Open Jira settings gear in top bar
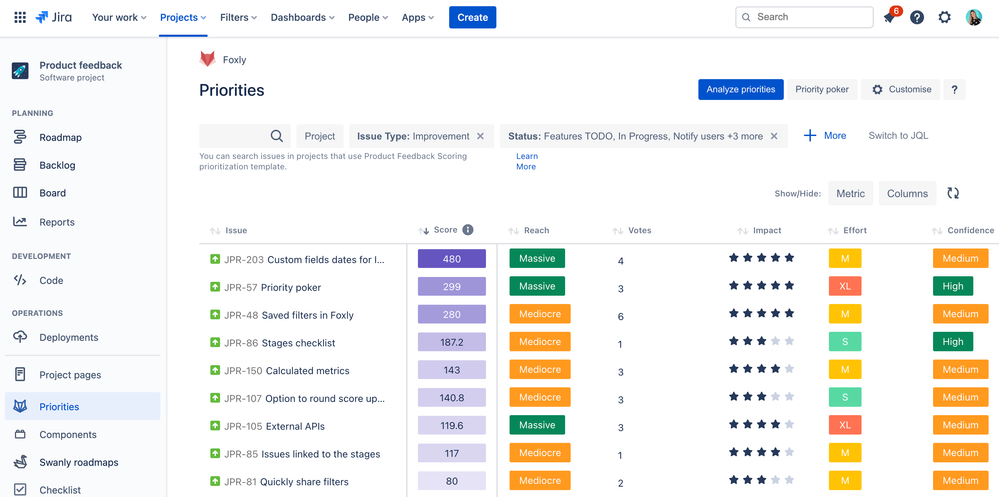 click(x=945, y=17)
